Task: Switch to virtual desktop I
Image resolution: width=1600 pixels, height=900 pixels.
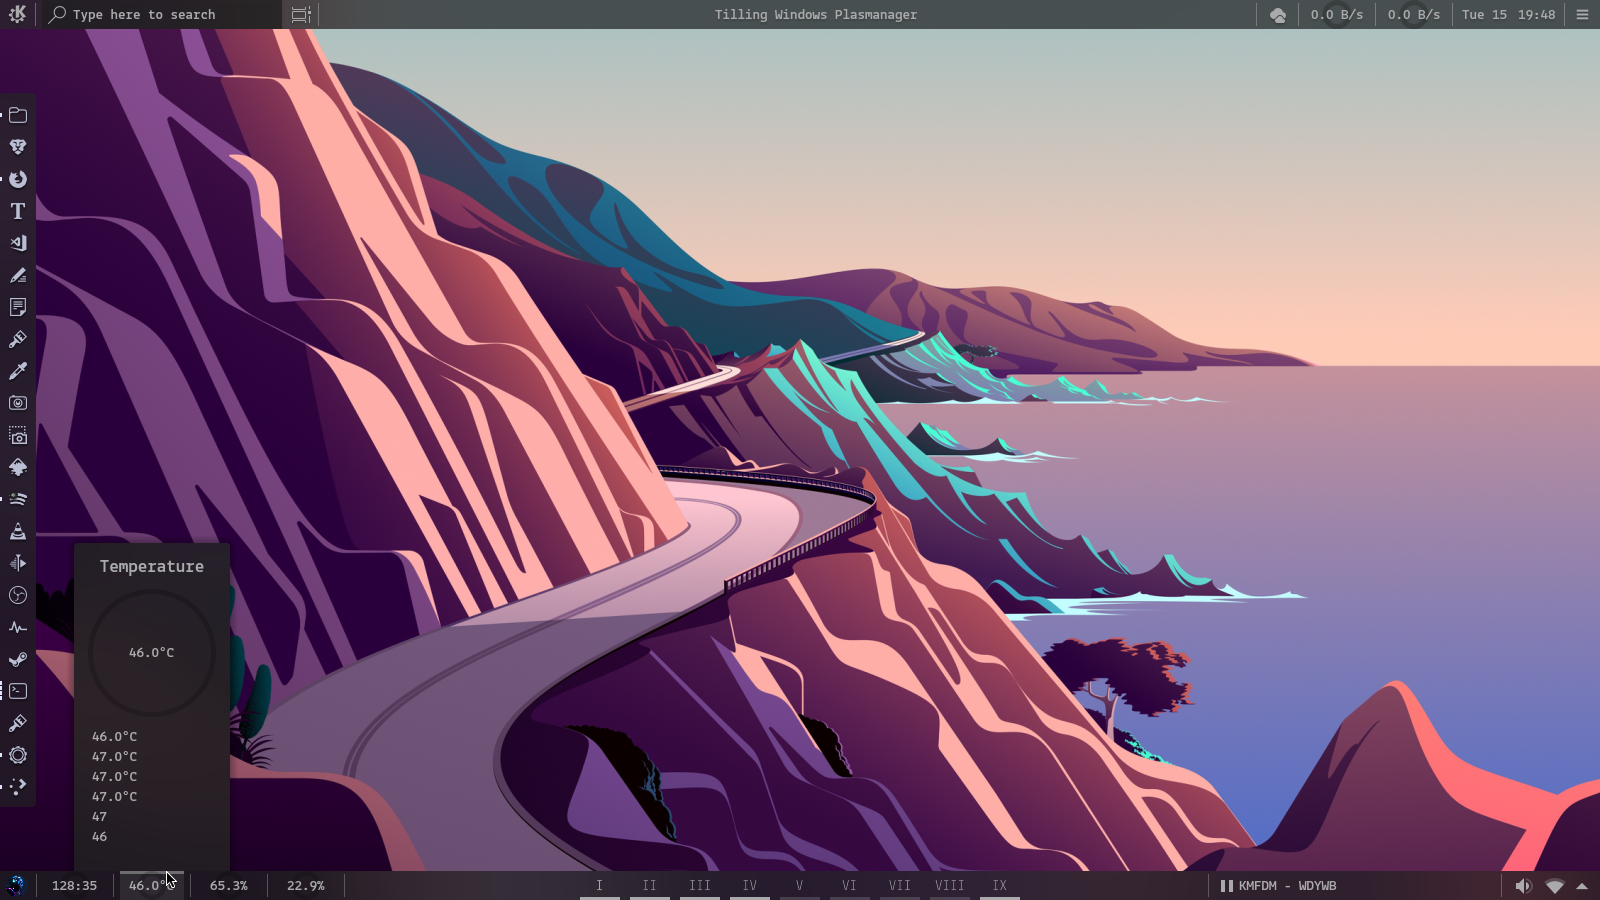Action: pos(600,886)
